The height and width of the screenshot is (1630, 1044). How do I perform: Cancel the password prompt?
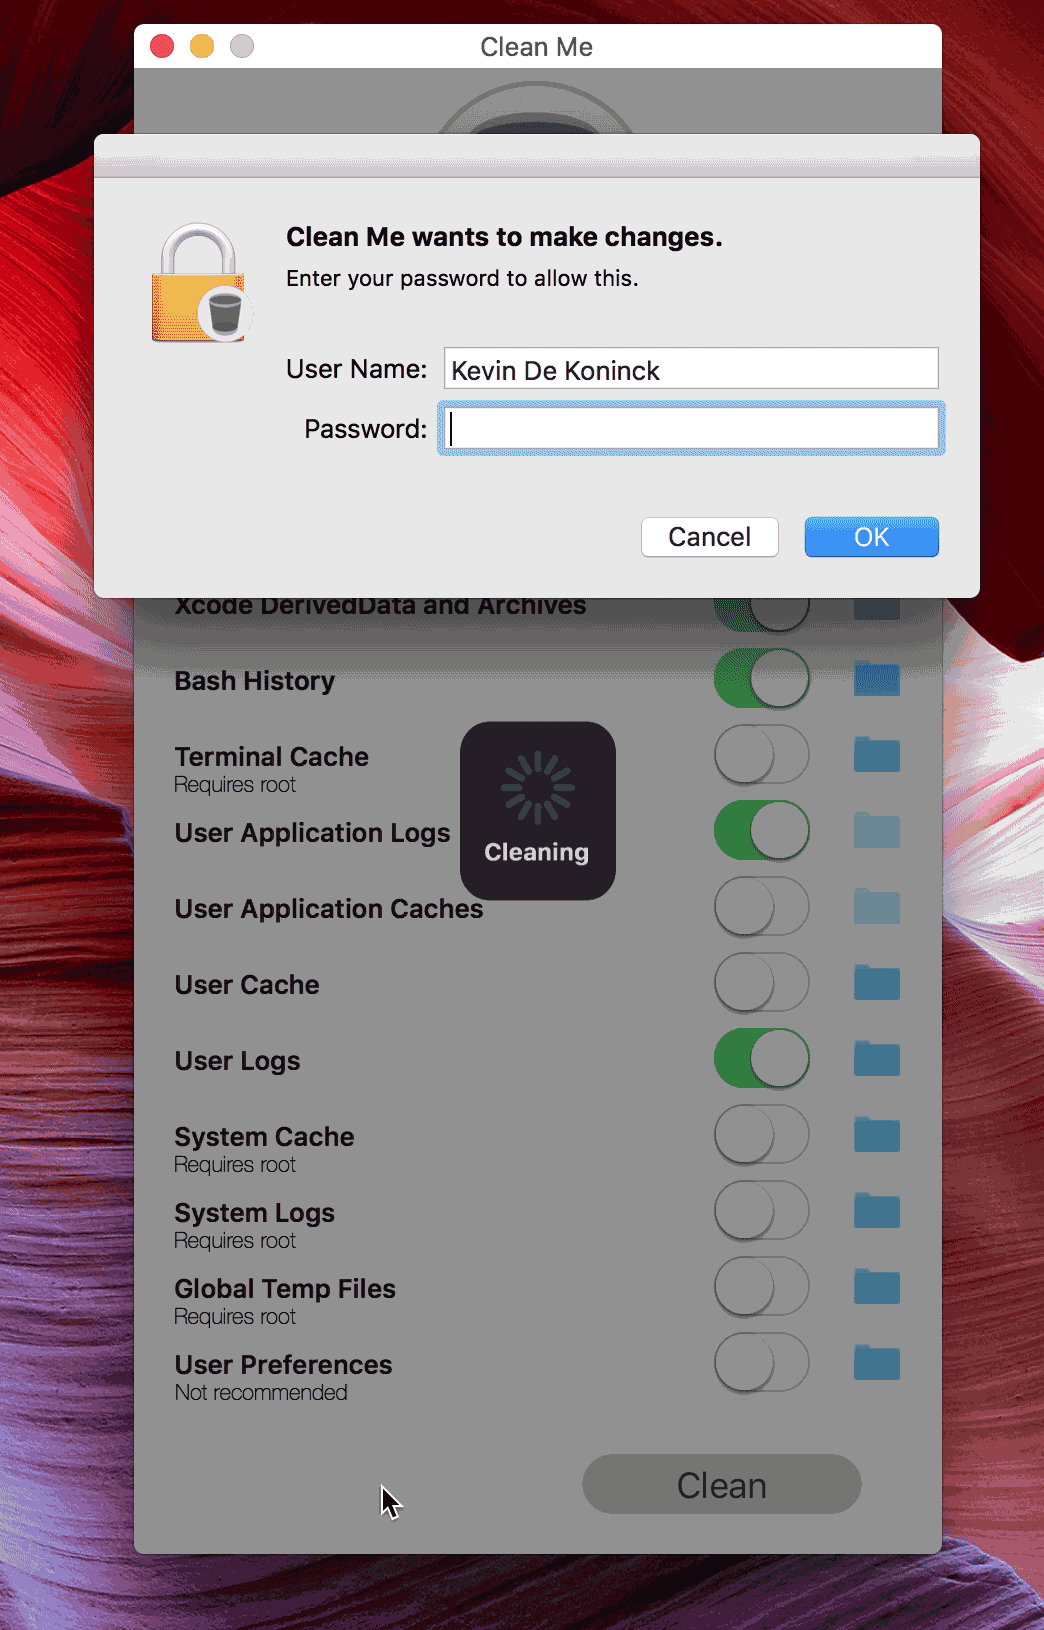709,537
